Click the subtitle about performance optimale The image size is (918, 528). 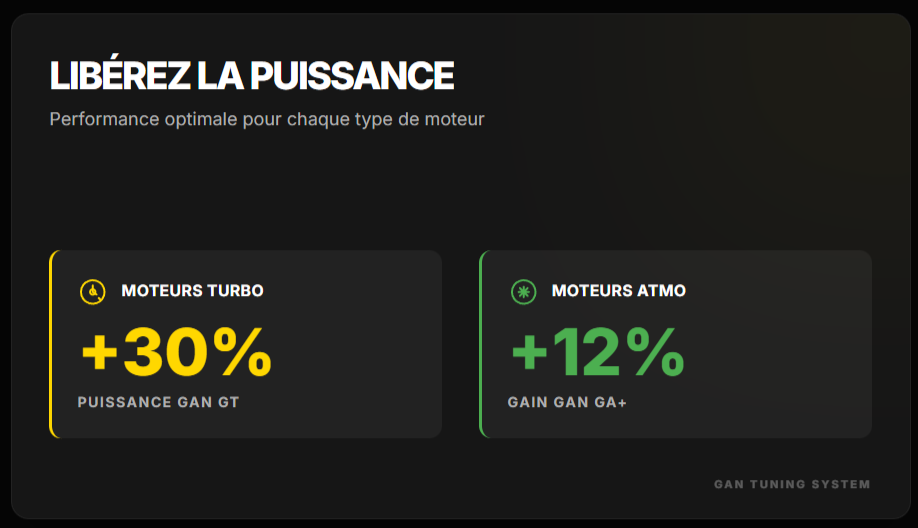point(267,119)
